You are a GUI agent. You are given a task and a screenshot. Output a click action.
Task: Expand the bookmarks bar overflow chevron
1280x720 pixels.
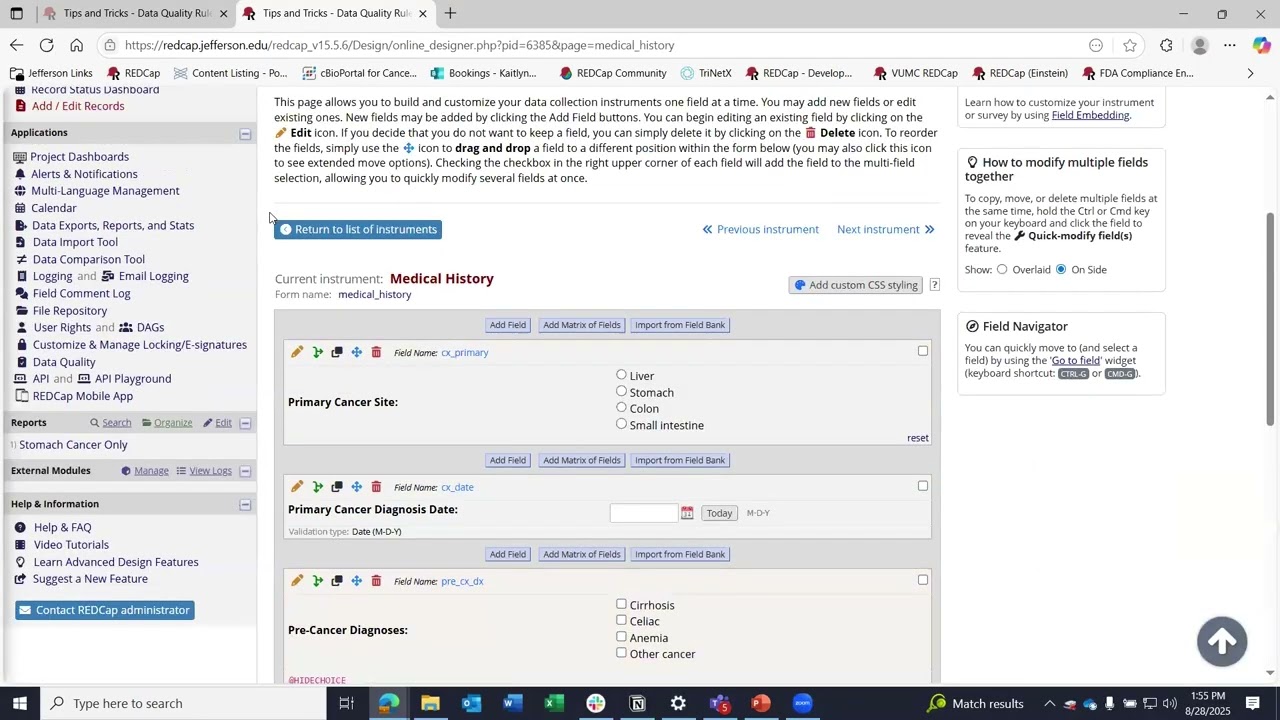pyautogui.click(x=1250, y=73)
